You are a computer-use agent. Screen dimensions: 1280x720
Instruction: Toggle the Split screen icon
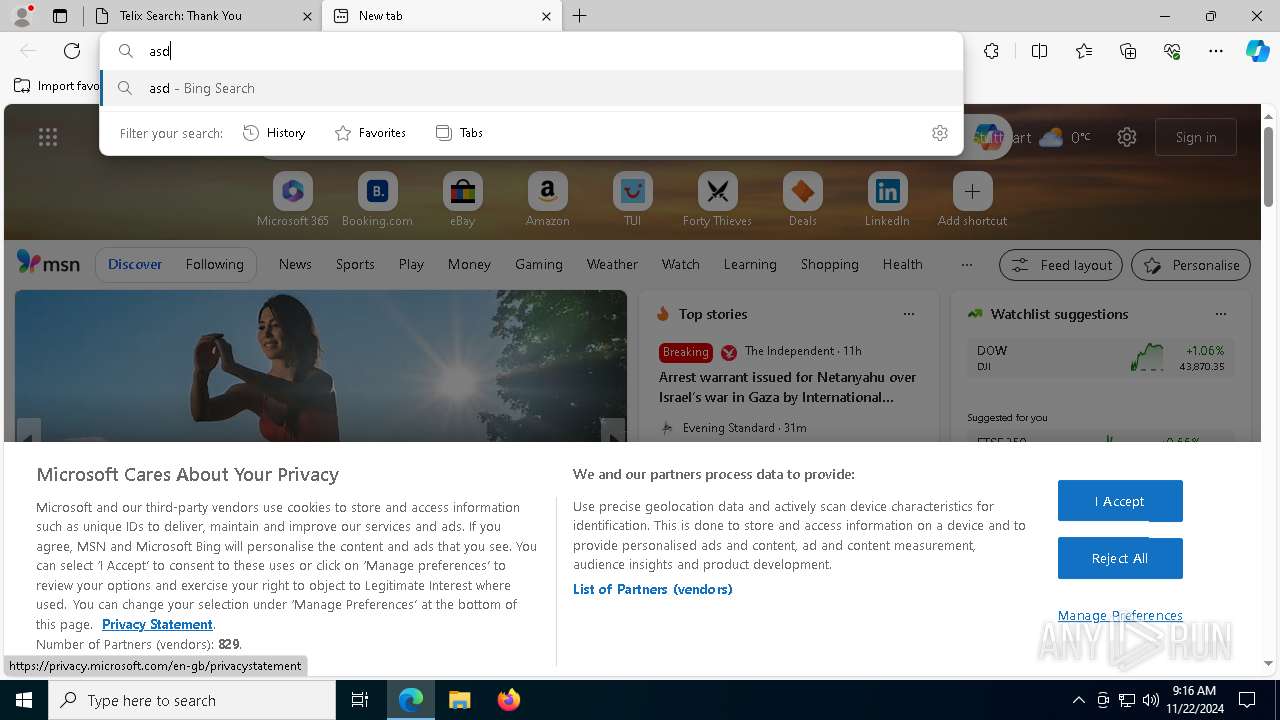tap(1039, 51)
